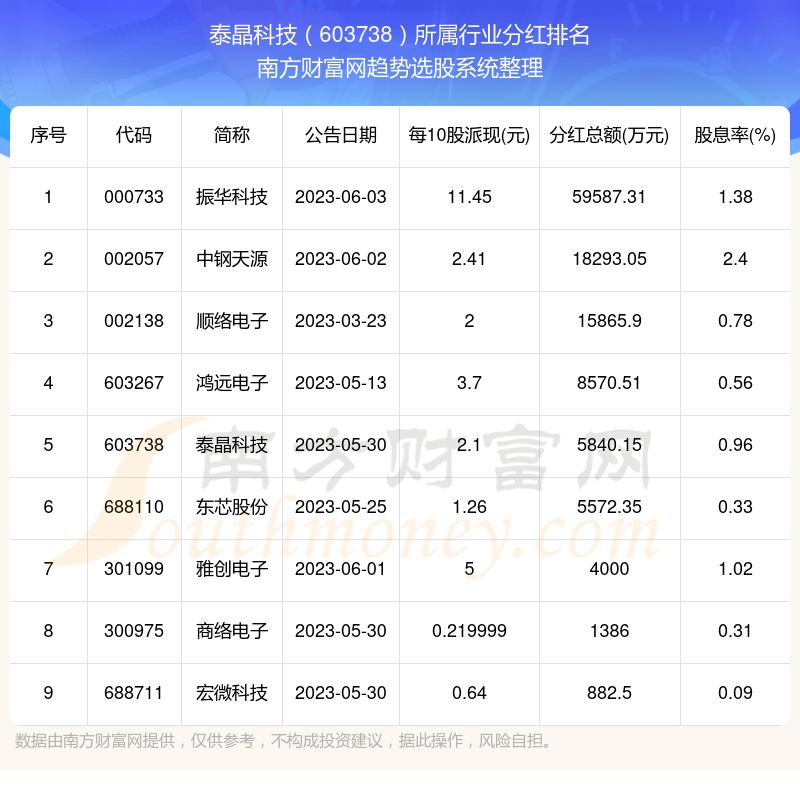Click the 公告日期 column header
The width and height of the screenshot is (800, 792).
coord(341,135)
